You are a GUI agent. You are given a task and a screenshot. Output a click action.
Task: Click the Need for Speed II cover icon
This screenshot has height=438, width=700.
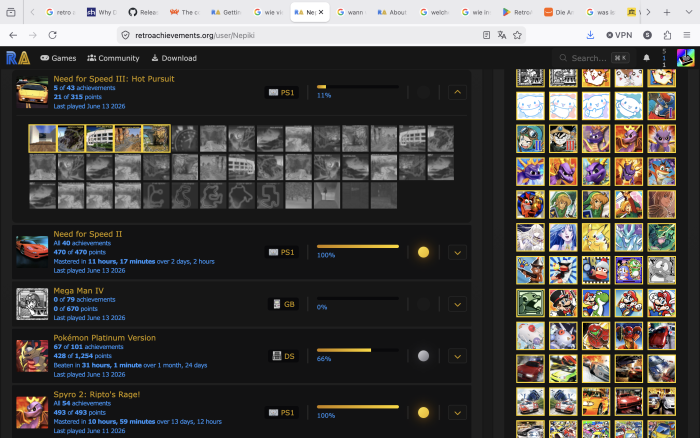[32, 252]
